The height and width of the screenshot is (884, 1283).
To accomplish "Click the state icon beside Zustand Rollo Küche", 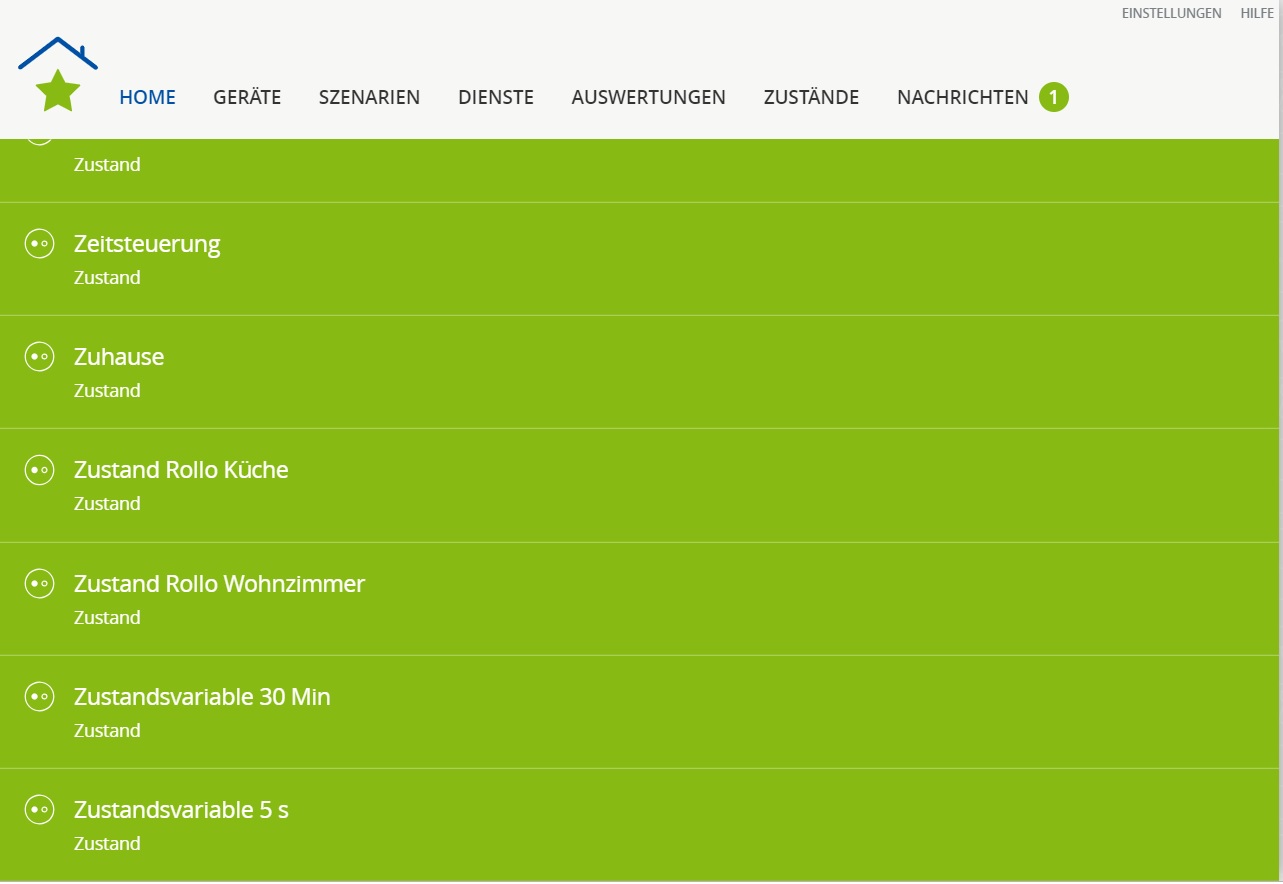I will (39, 470).
